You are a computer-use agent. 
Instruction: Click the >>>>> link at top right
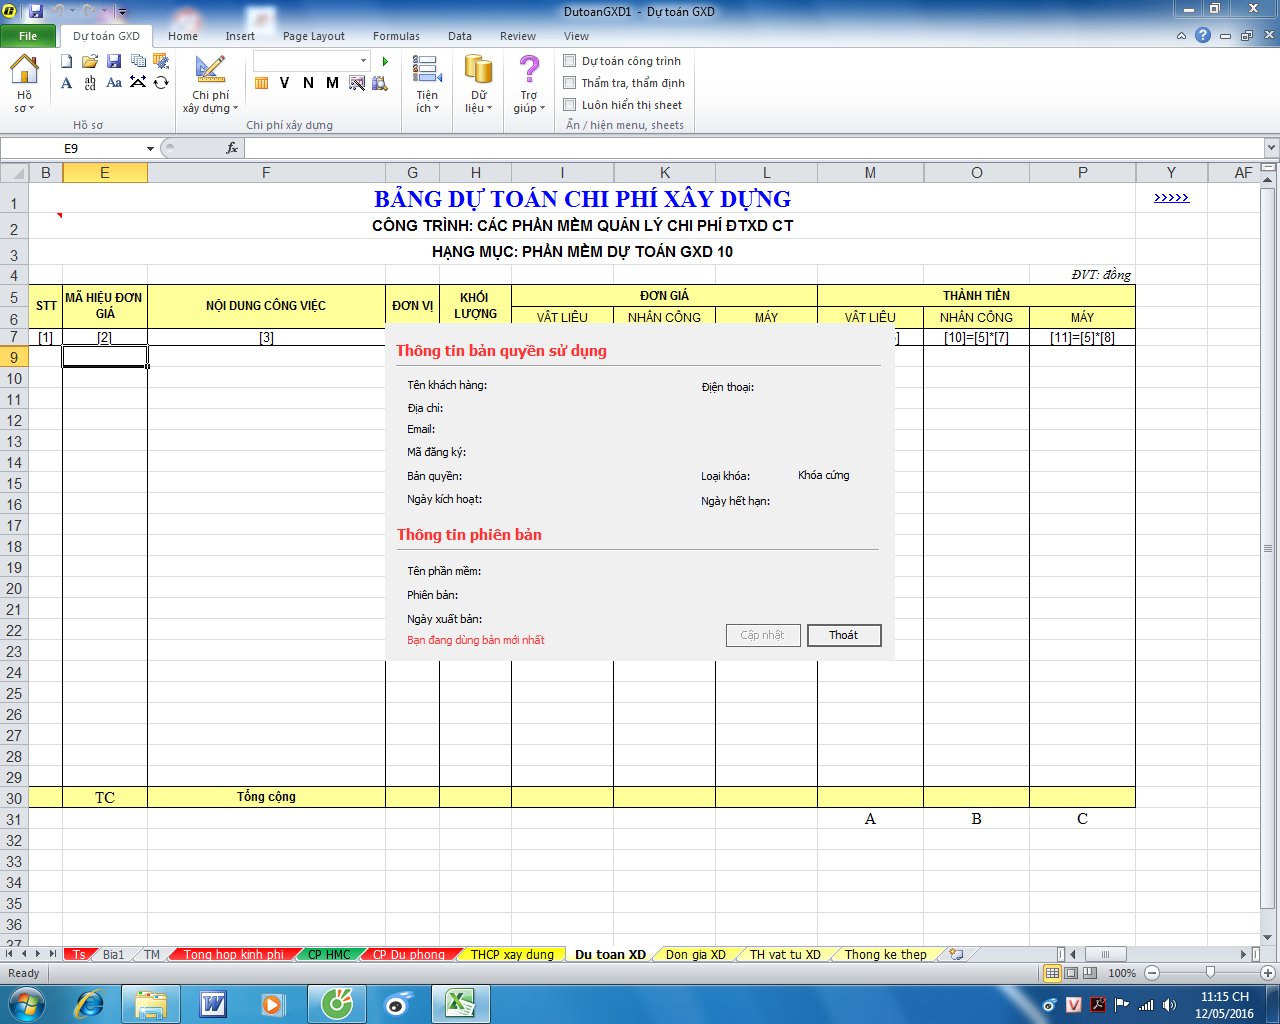click(x=1171, y=198)
